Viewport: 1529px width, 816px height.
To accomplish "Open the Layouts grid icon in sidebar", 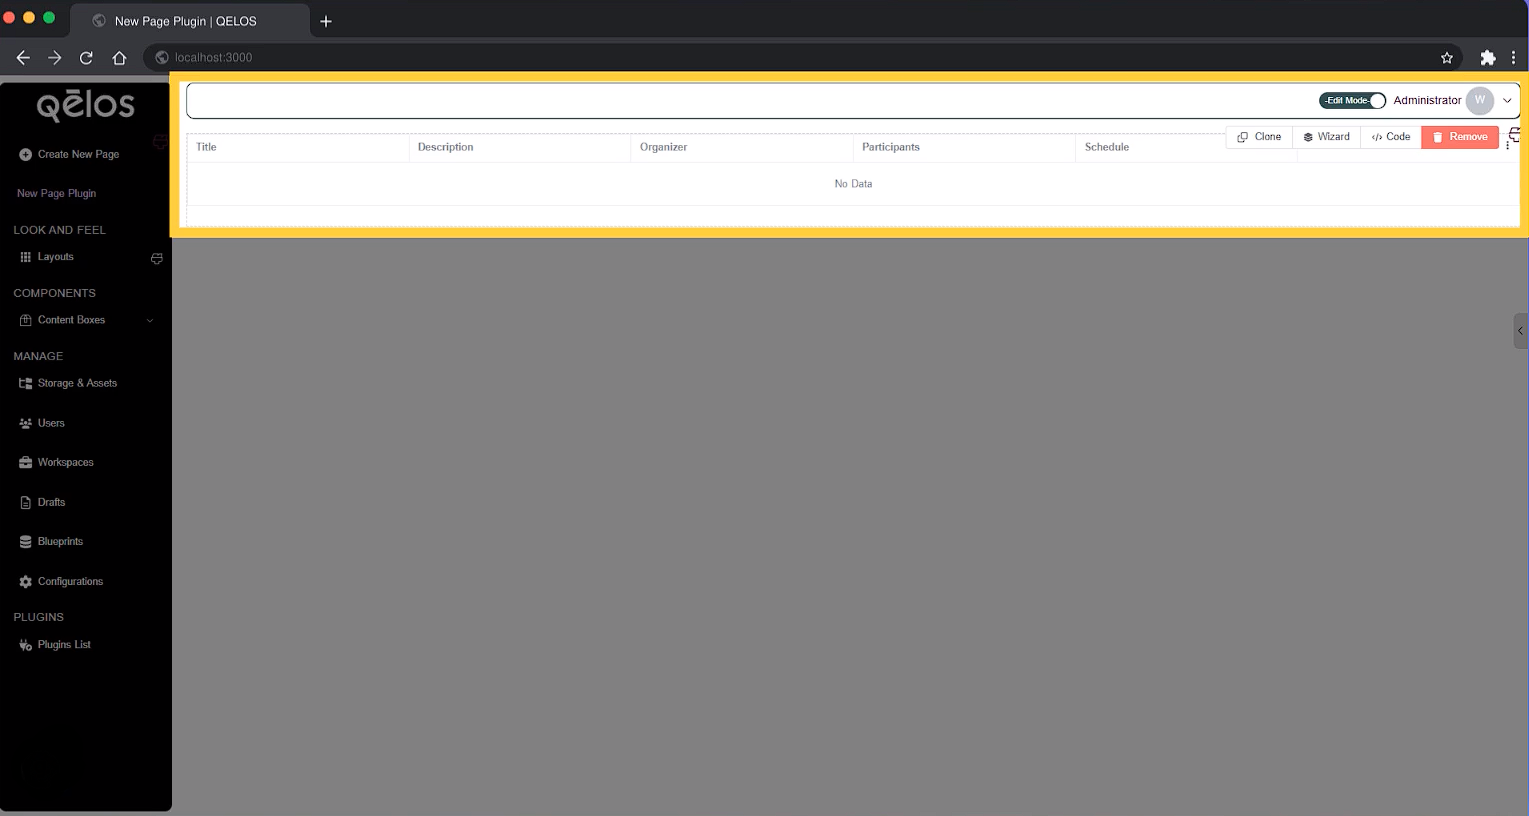I will coord(25,257).
